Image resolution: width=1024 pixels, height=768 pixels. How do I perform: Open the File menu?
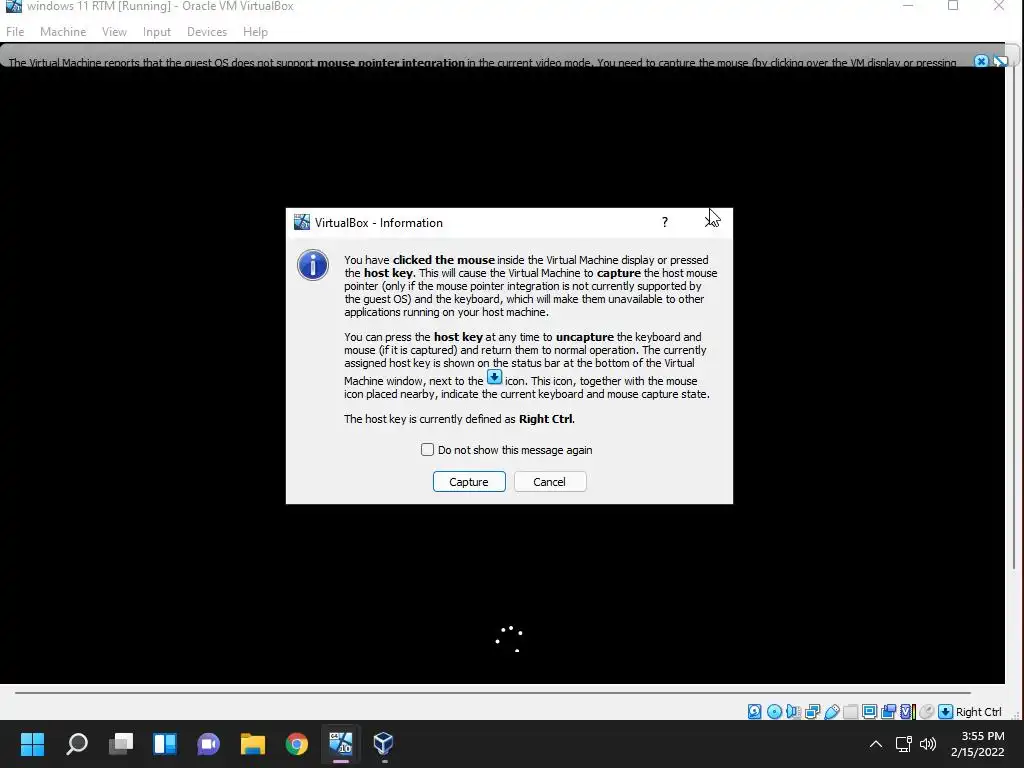tap(15, 31)
